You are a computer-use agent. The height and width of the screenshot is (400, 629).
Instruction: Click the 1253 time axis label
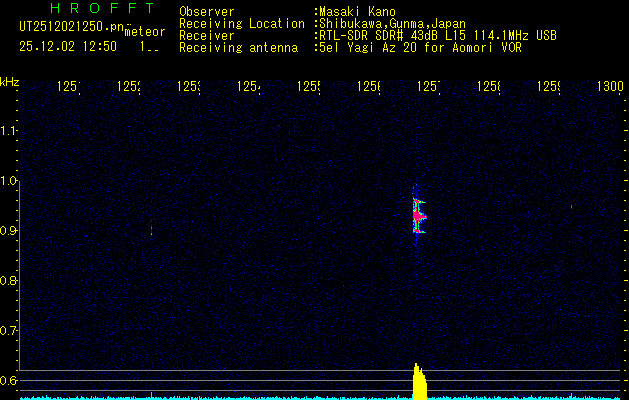pos(189,86)
